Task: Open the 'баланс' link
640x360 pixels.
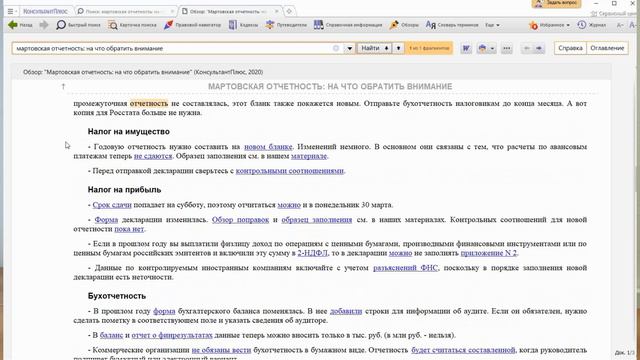Action: click(x=111, y=335)
